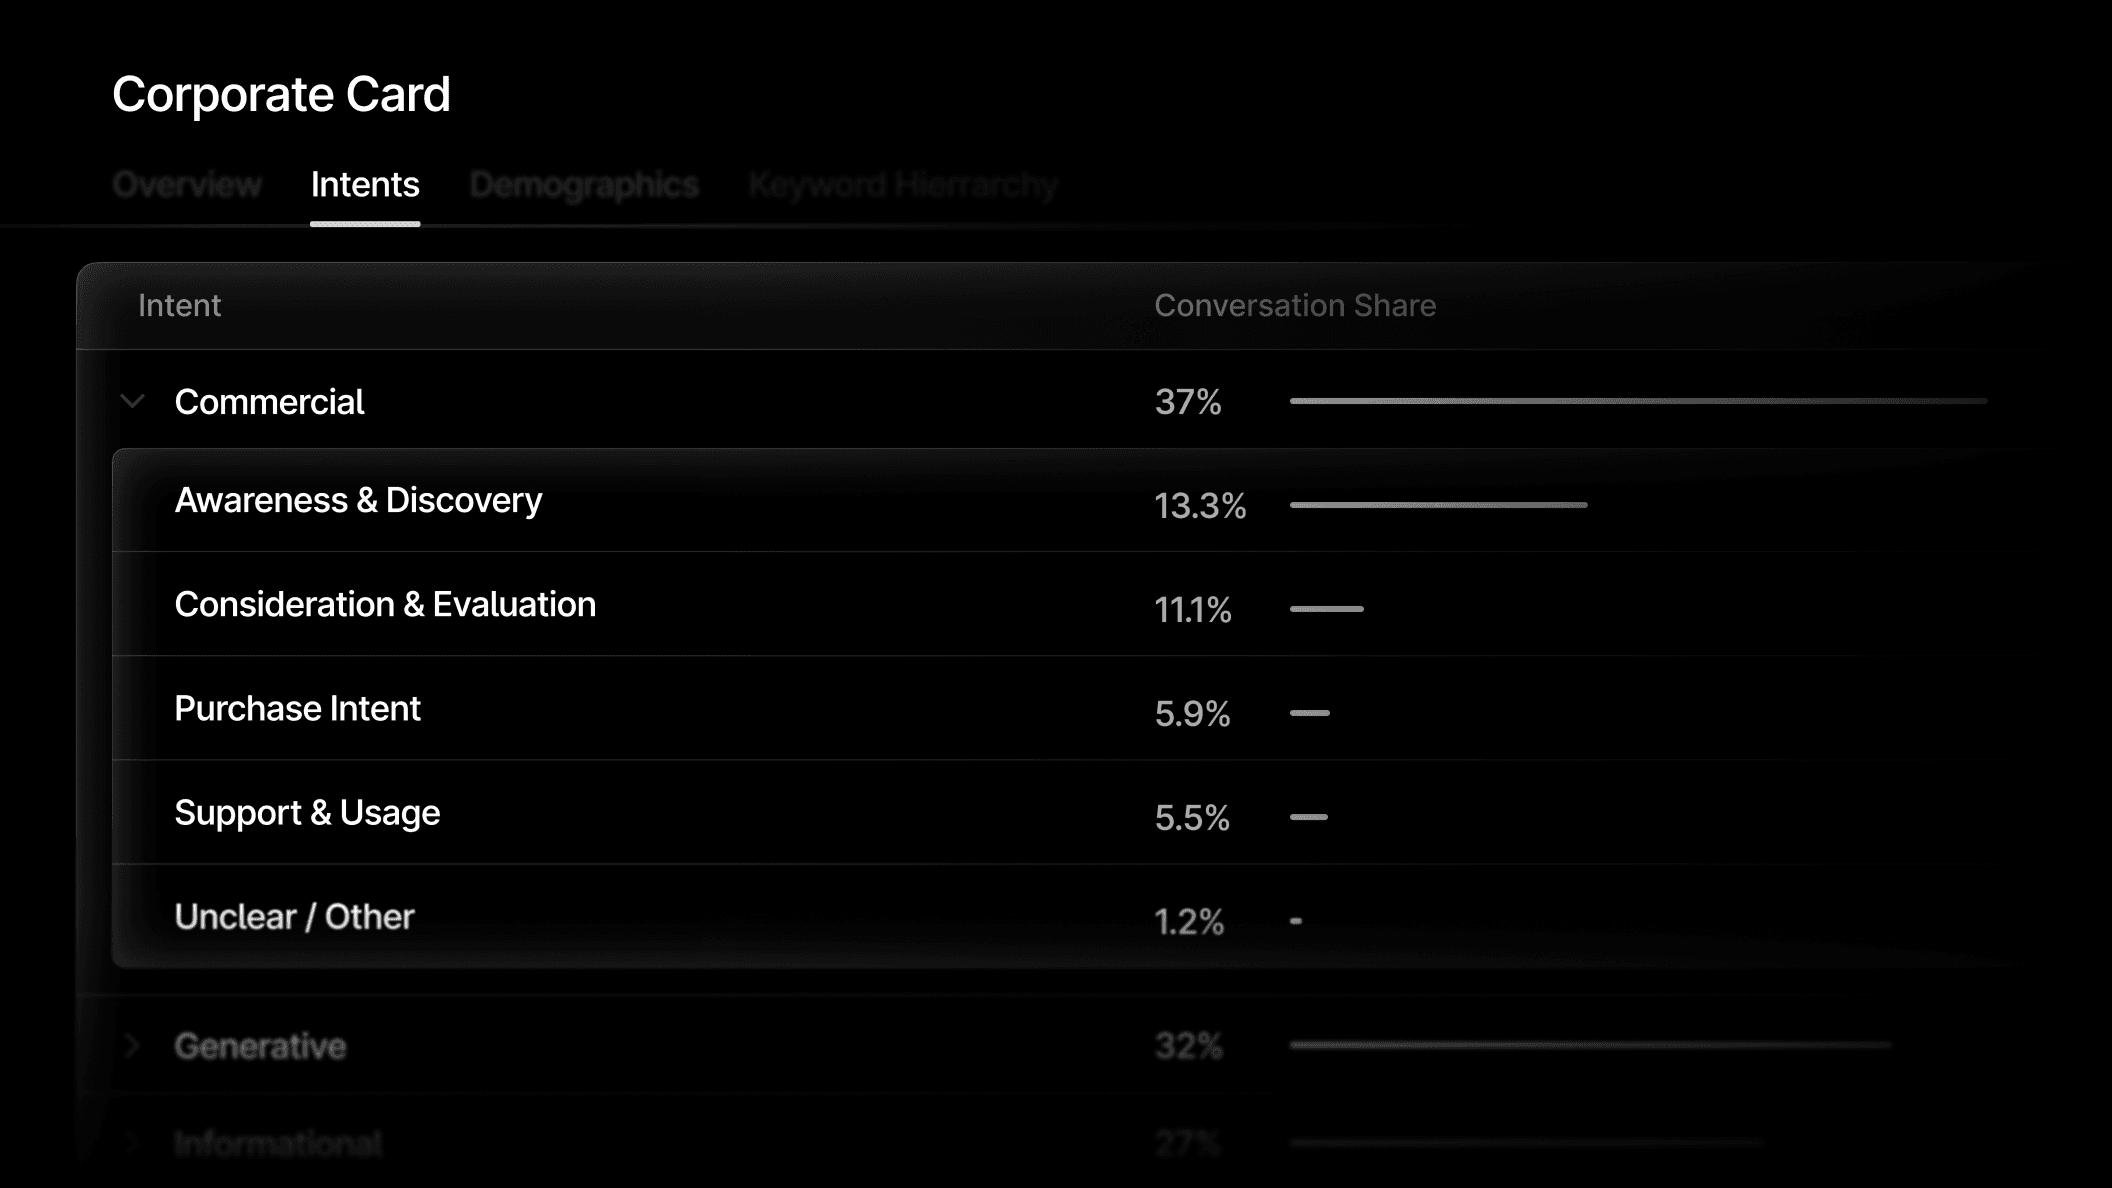Select the currently active Intents tab

click(x=365, y=184)
